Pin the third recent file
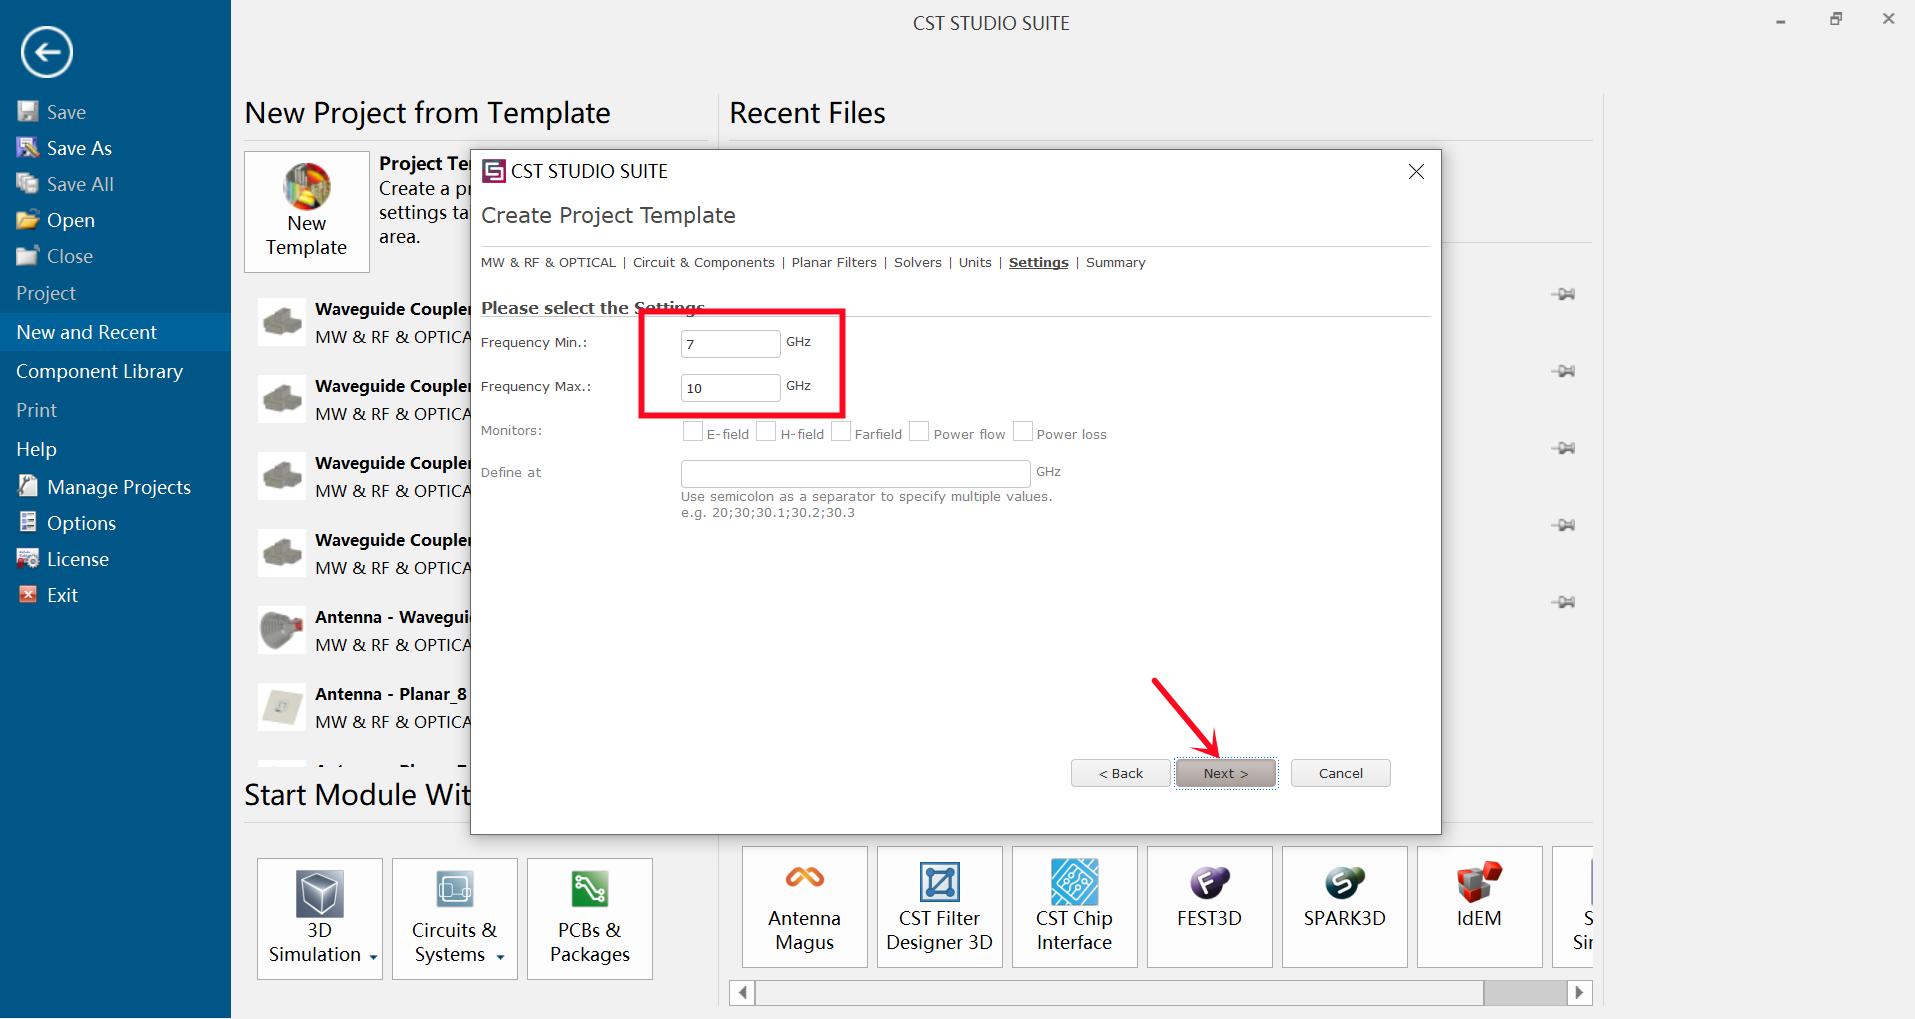Screen dimensions: 1915x1019 click(x=1563, y=448)
